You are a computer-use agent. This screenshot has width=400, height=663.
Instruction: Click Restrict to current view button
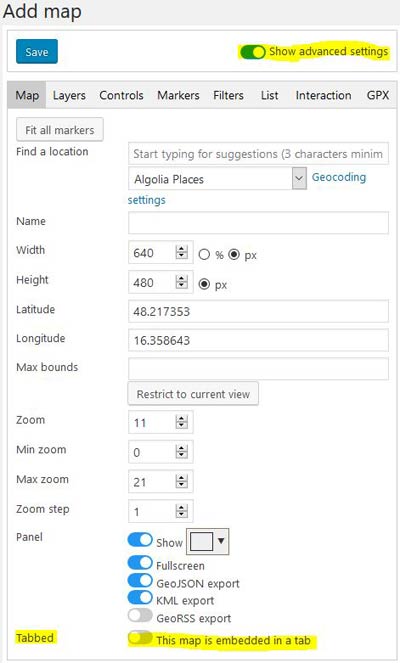pos(193,394)
